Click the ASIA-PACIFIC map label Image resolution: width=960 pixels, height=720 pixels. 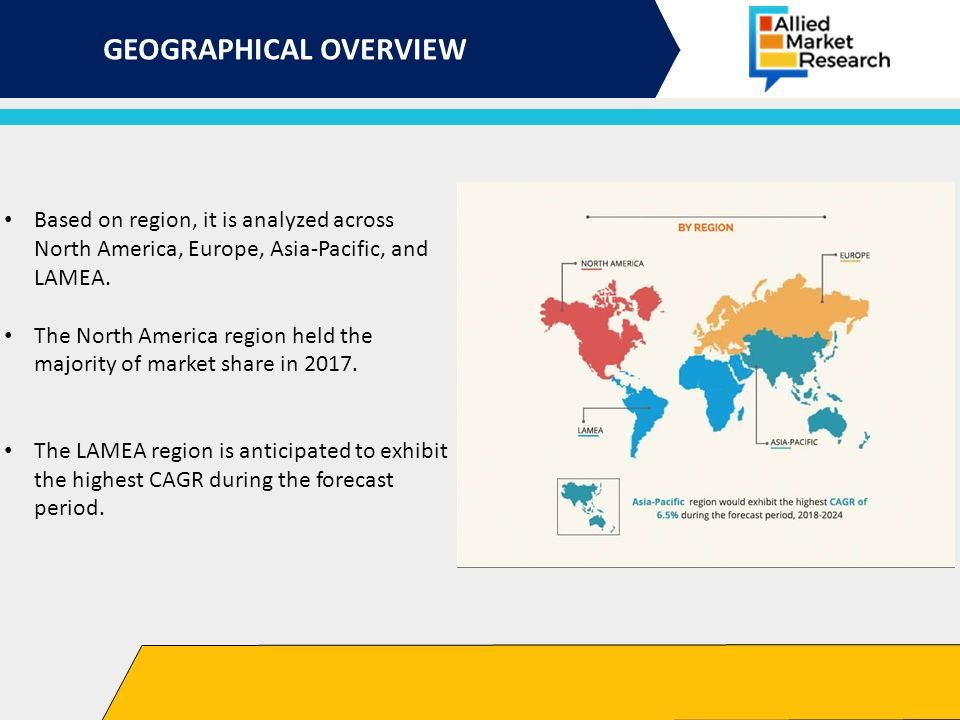click(x=793, y=442)
